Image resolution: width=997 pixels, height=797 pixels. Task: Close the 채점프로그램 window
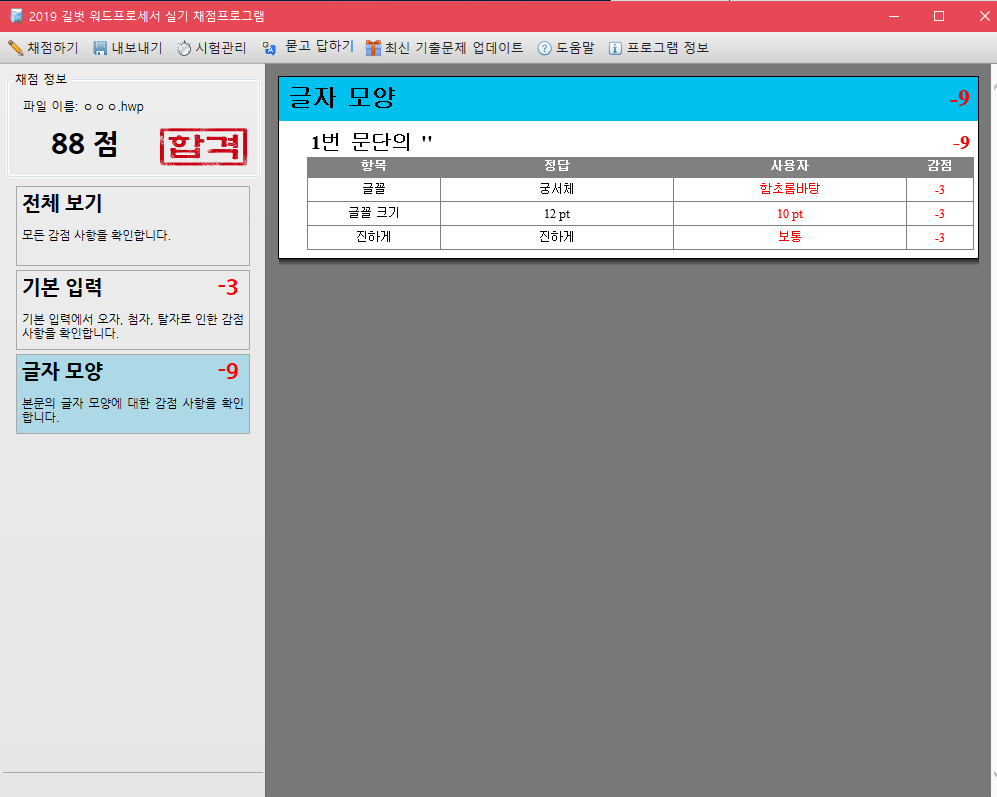[984, 16]
